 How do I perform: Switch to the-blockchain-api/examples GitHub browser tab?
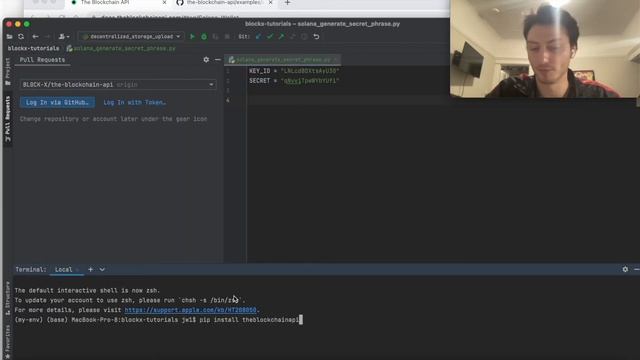(x=224, y=2)
